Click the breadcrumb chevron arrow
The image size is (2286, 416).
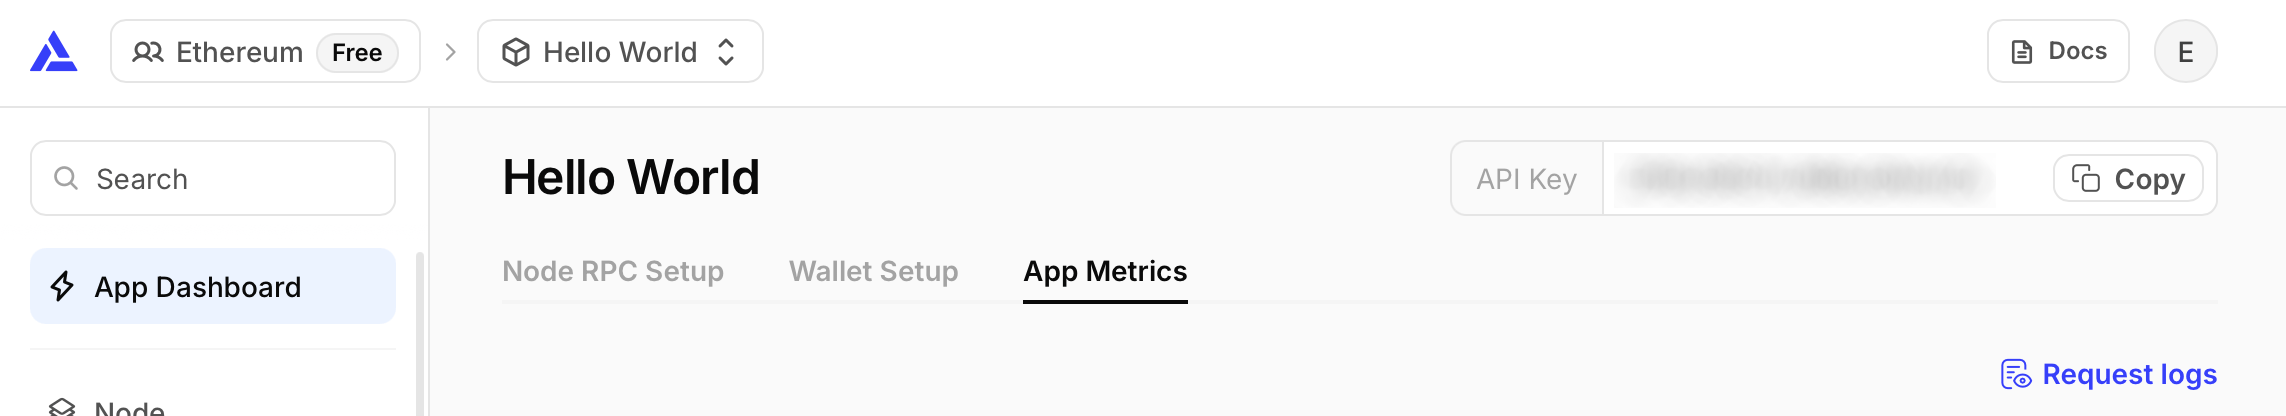(450, 52)
